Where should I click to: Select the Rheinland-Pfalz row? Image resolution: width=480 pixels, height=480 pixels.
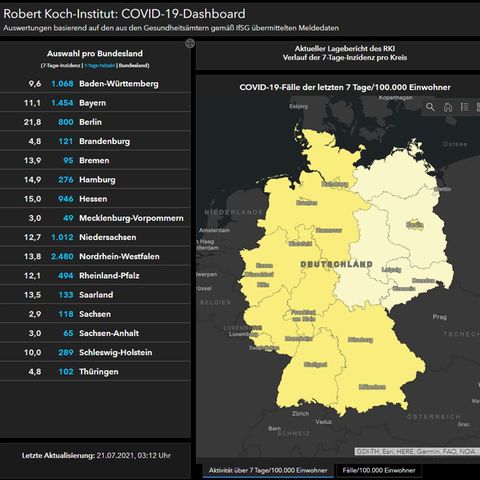pyautogui.click(x=95, y=276)
